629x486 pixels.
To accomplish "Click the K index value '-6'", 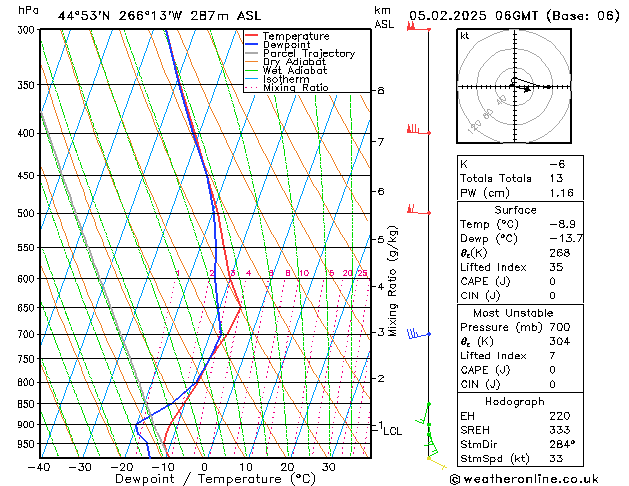I will click(557, 164).
